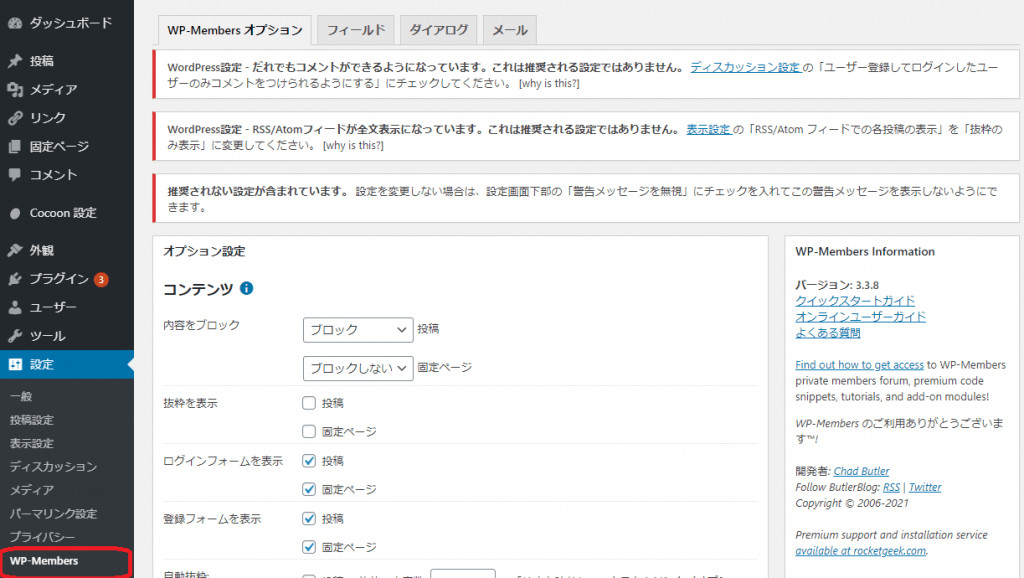Click the コメント speech bubble icon

tap(13, 175)
